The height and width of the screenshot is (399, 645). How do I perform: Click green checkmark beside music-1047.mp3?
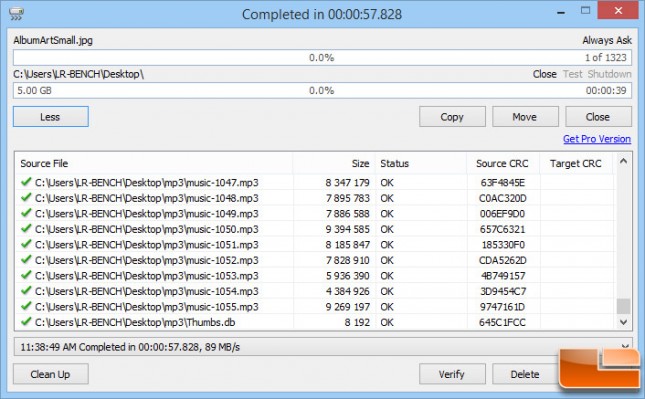click(x=26, y=181)
